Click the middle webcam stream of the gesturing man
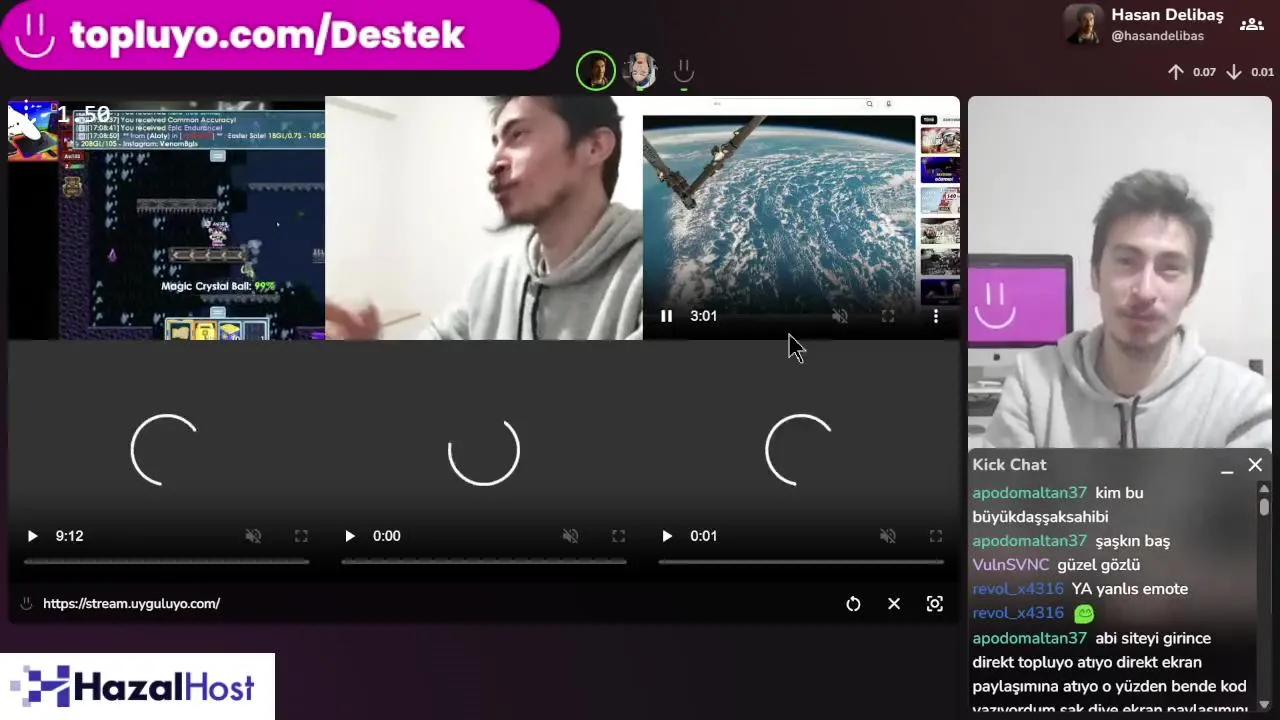The width and height of the screenshot is (1280, 720). point(484,218)
